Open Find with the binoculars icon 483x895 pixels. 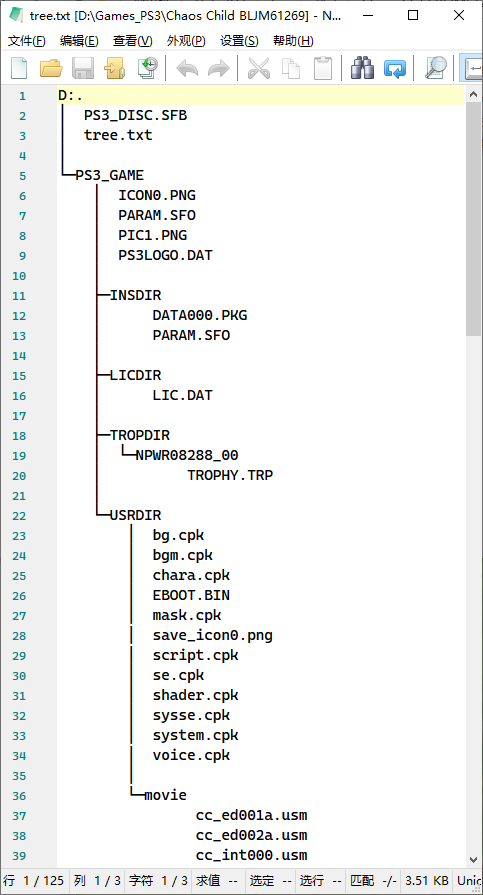(x=362, y=68)
